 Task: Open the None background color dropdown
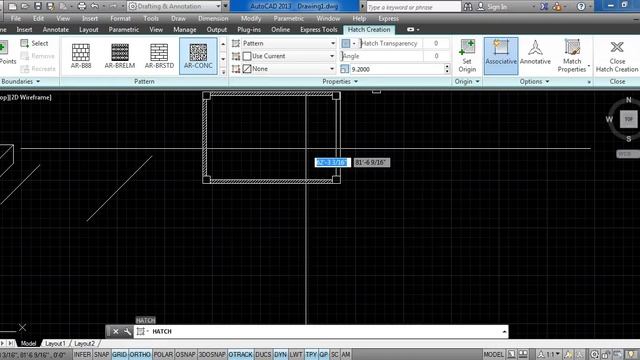pyautogui.click(x=289, y=69)
